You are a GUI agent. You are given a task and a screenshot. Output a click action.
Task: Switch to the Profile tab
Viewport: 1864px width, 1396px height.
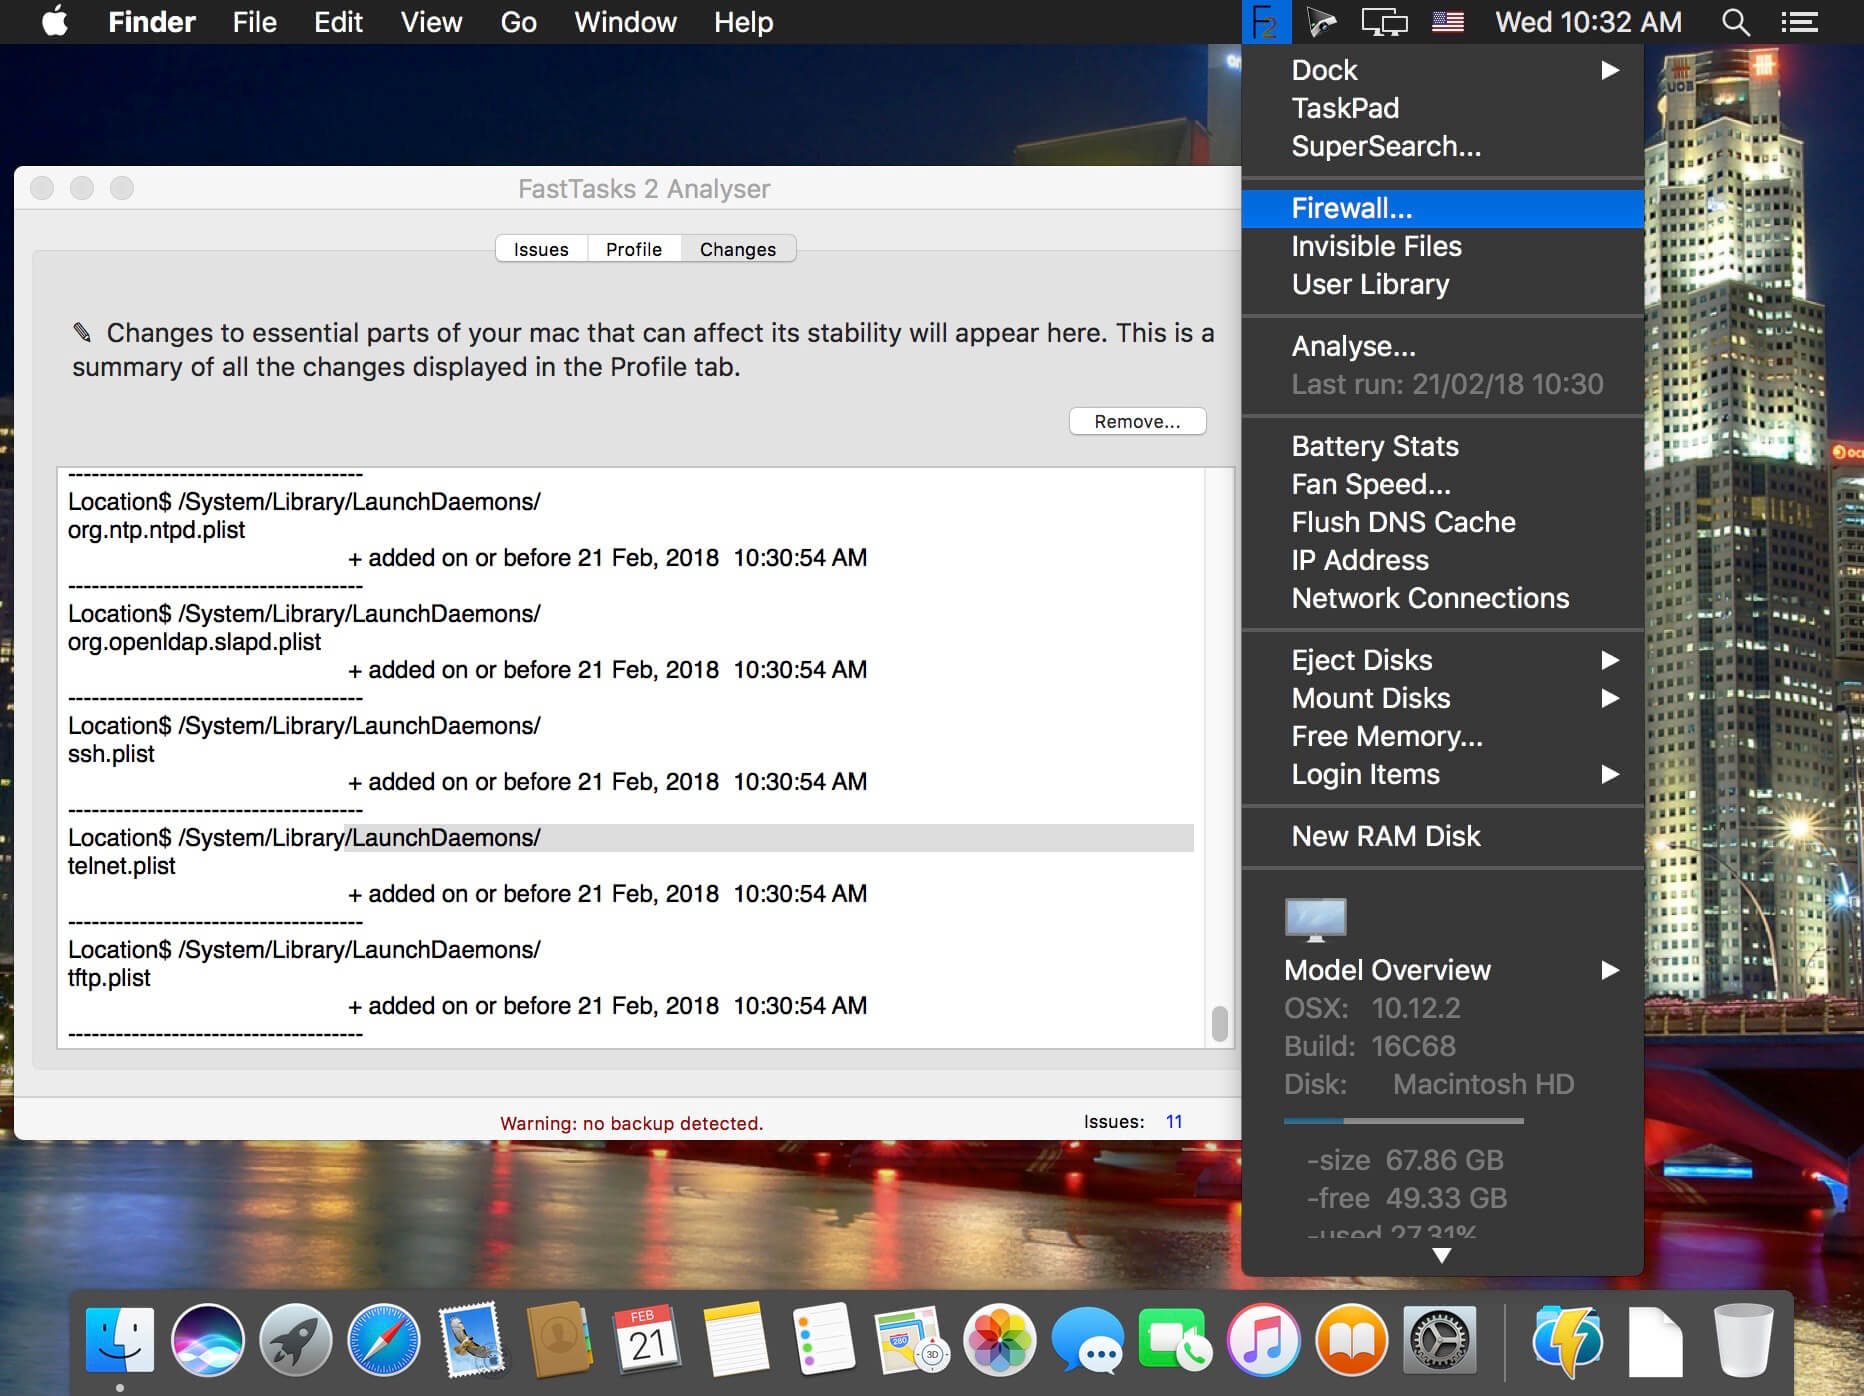634,249
